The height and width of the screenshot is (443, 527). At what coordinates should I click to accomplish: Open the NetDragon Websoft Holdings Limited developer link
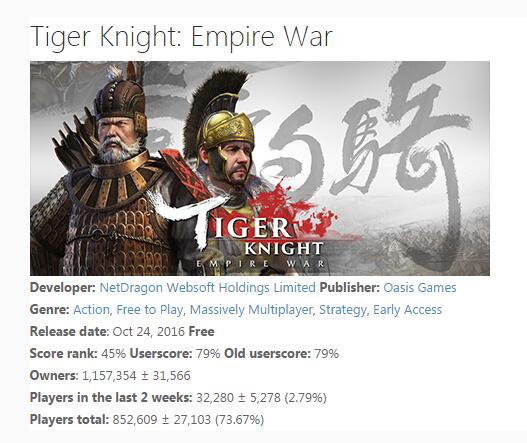(x=207, y=288)
